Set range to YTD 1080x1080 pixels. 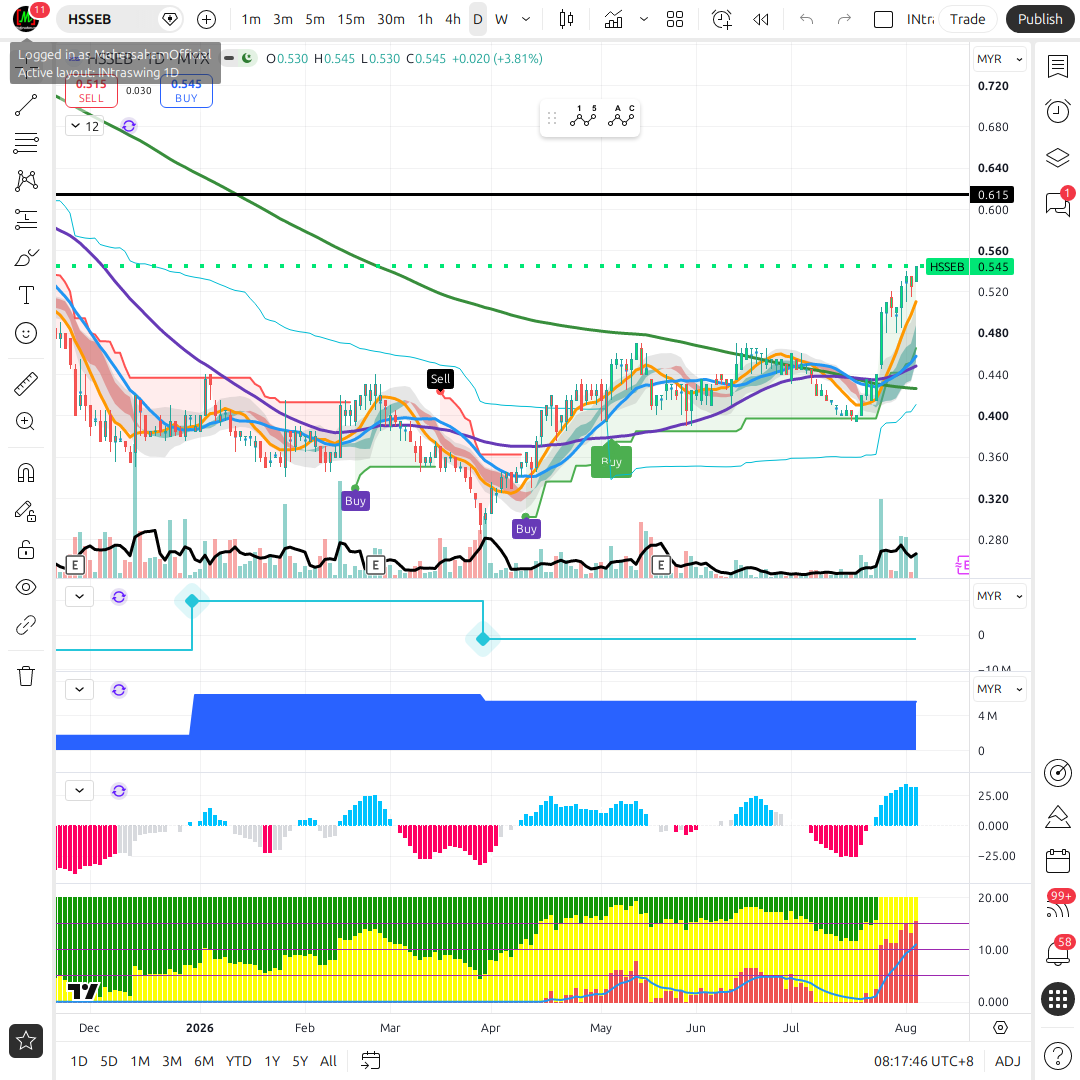click(x=238, y=1061)
